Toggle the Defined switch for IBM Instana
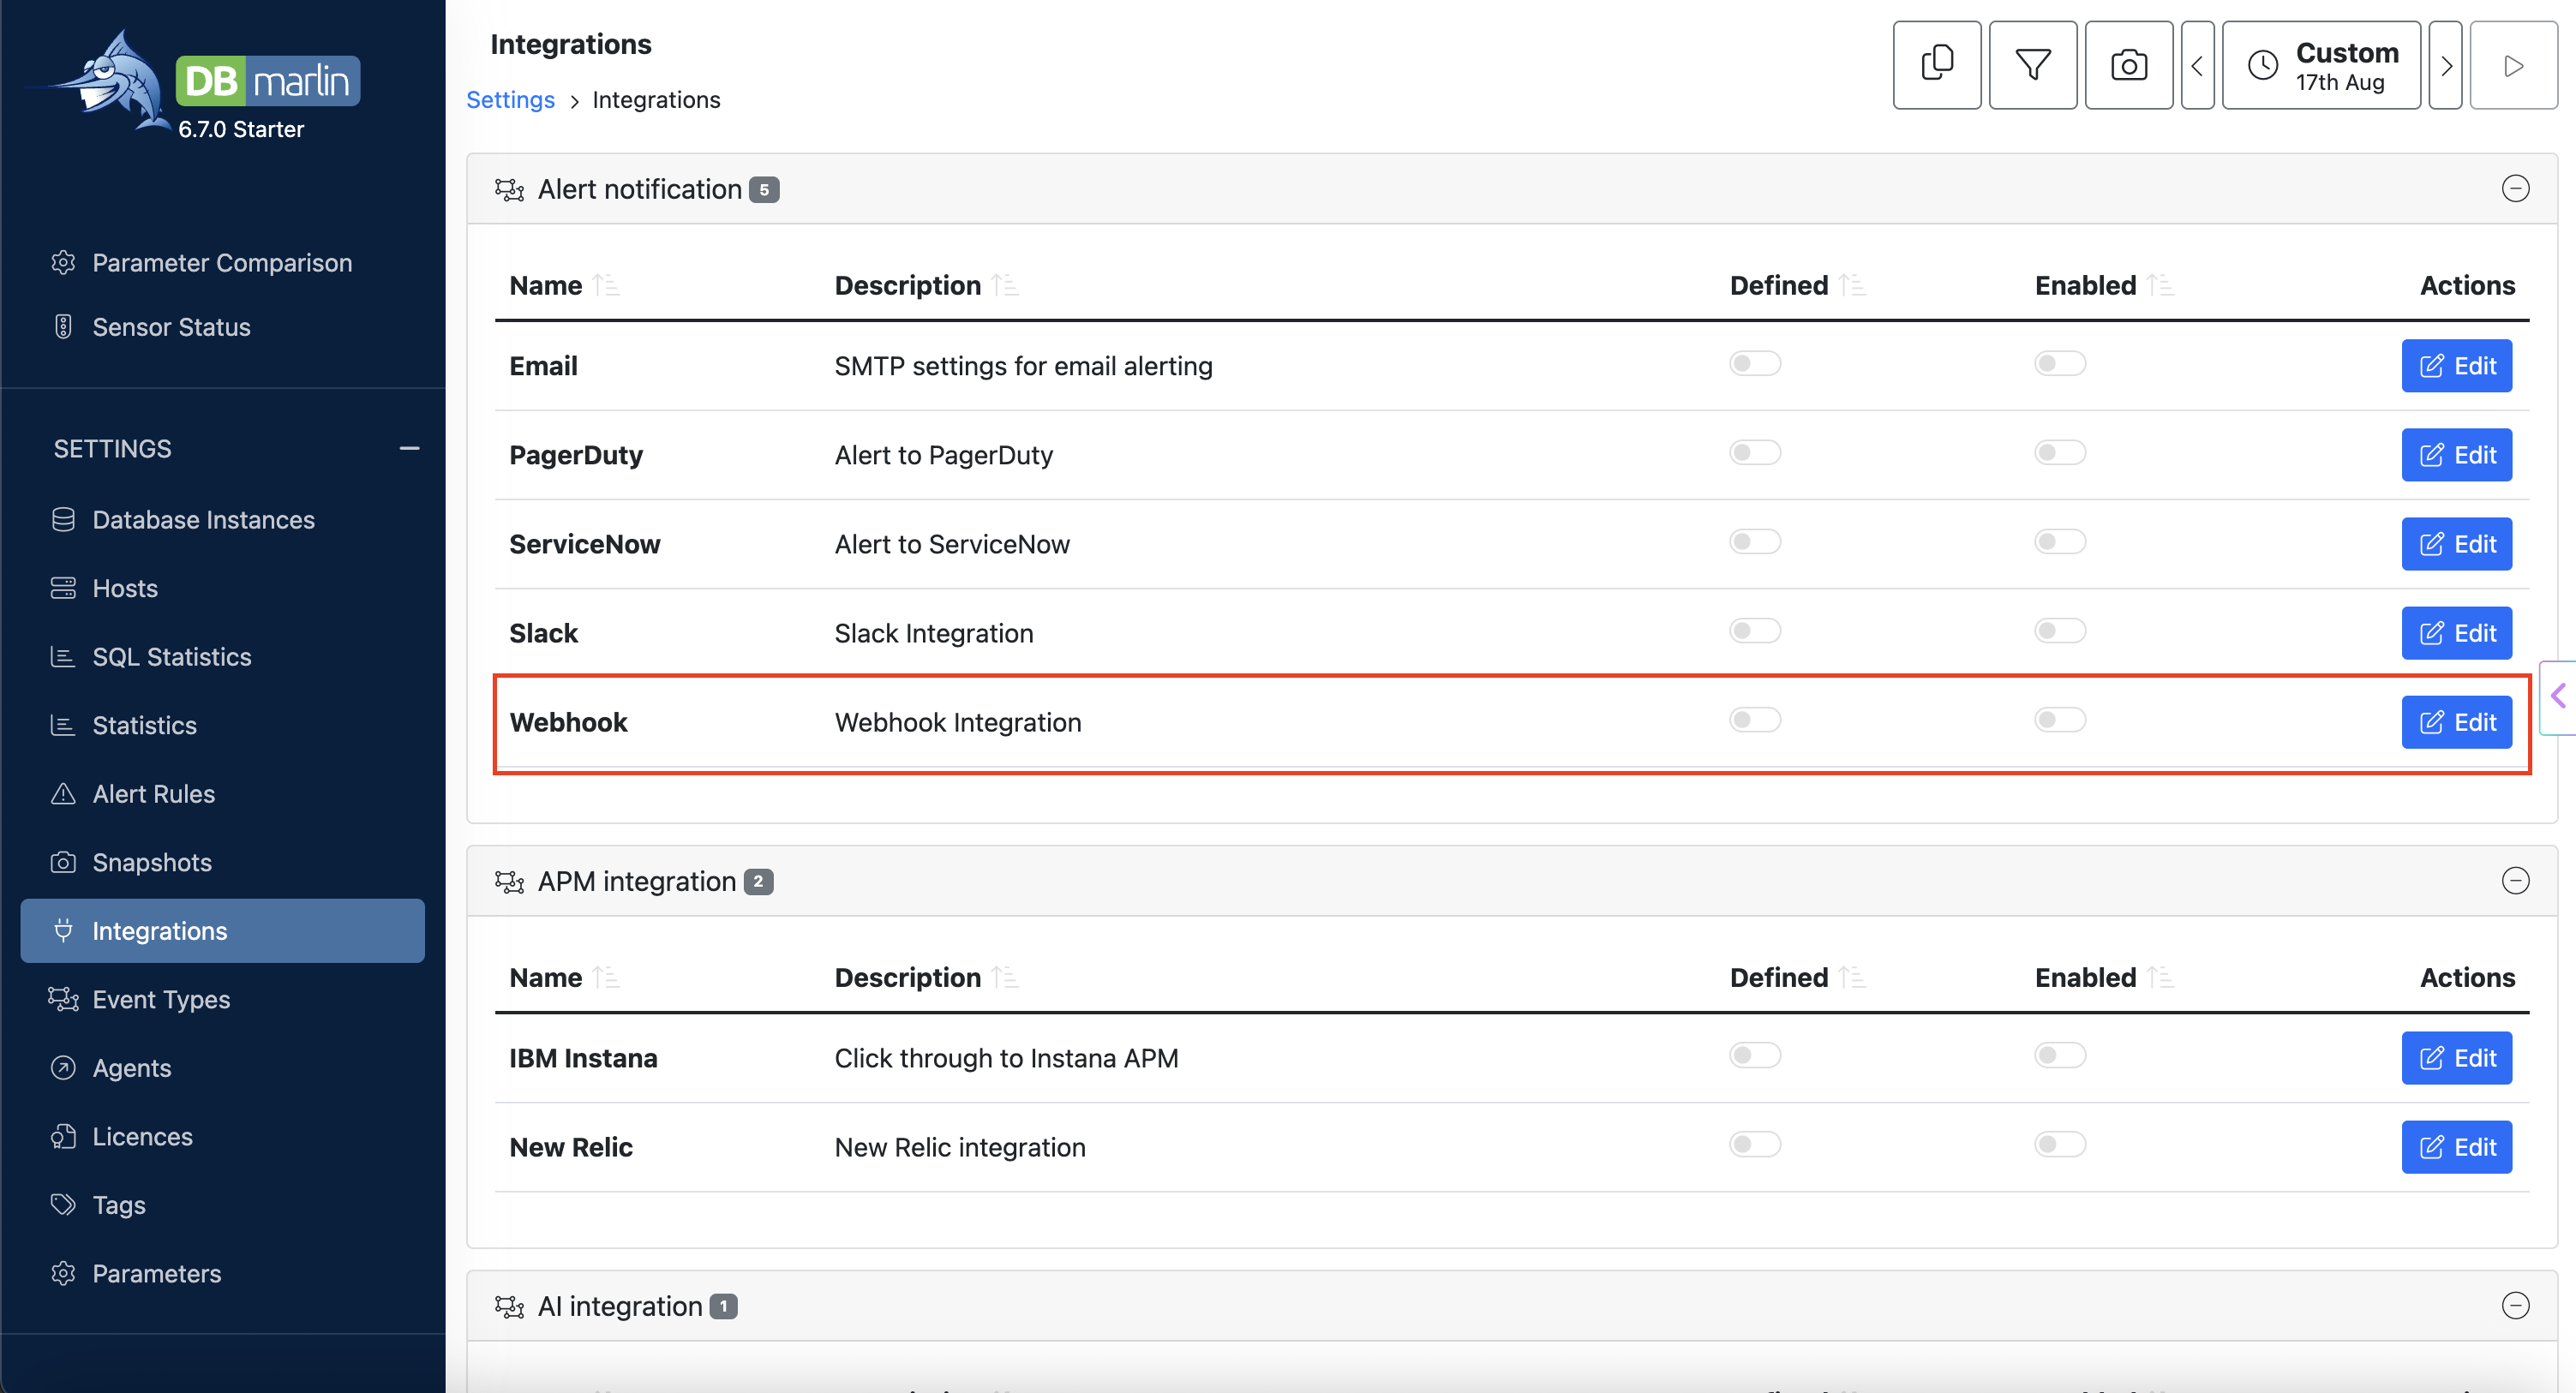 click(x=1755, y=1056)
